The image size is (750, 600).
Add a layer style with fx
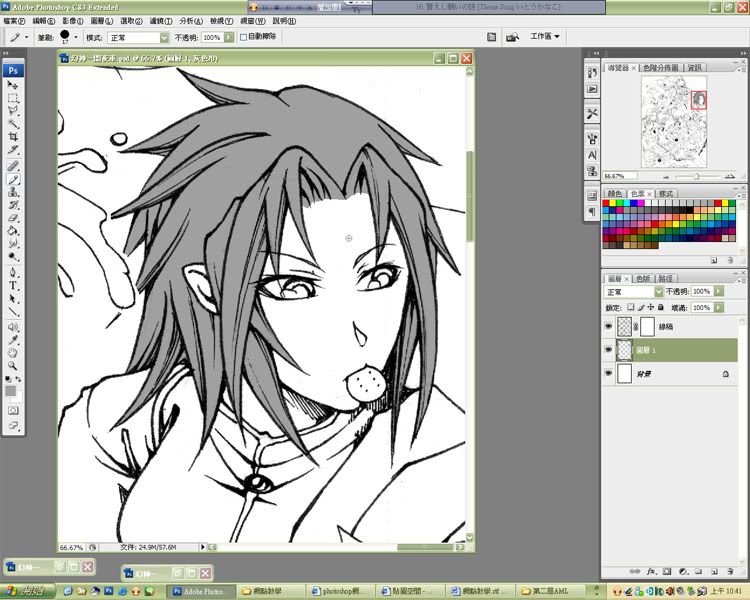[x=651, y=571]
